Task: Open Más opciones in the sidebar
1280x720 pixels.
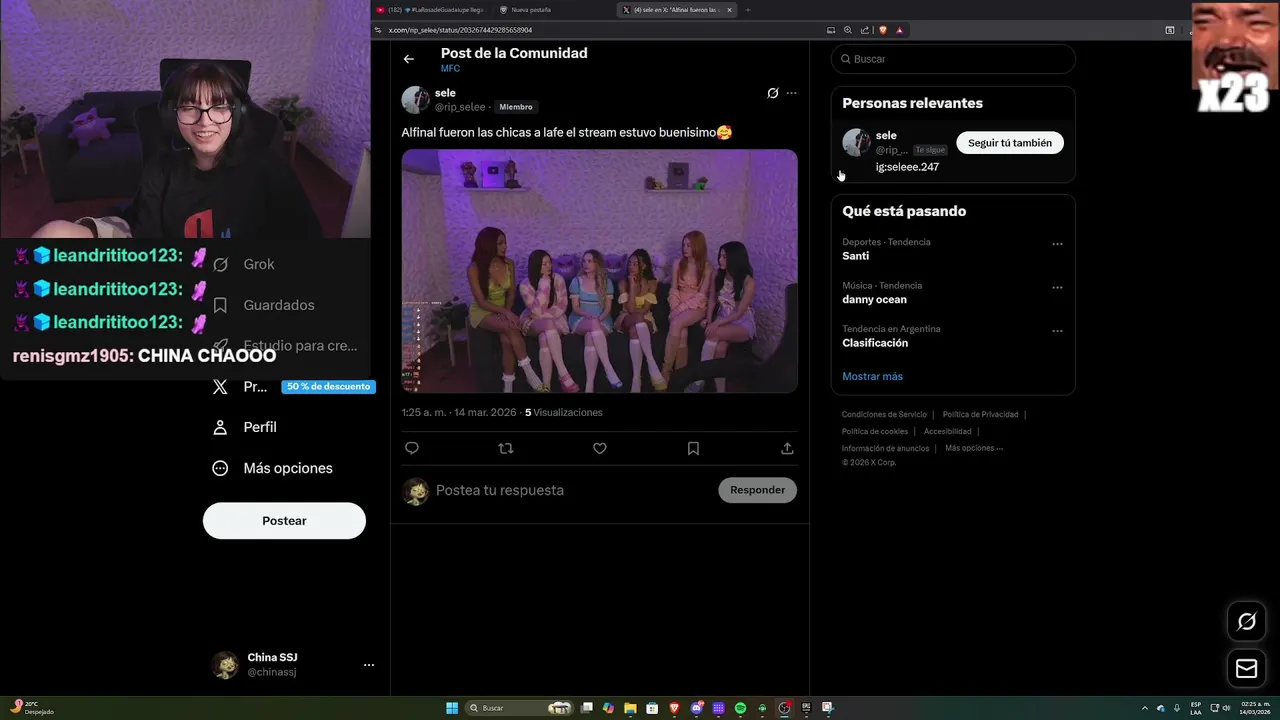Action: [273, 468]
